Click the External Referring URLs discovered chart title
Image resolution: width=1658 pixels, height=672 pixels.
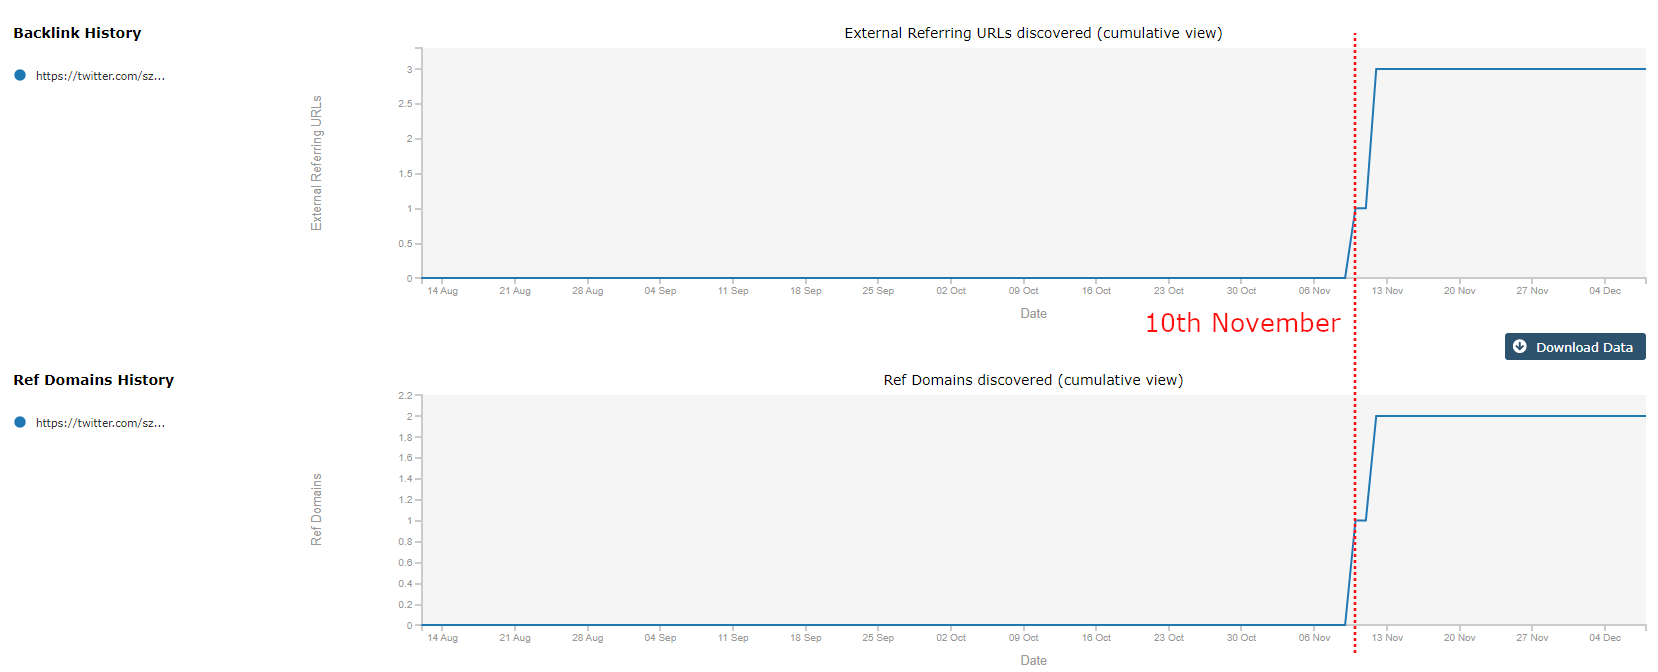tap(1033, 33)
